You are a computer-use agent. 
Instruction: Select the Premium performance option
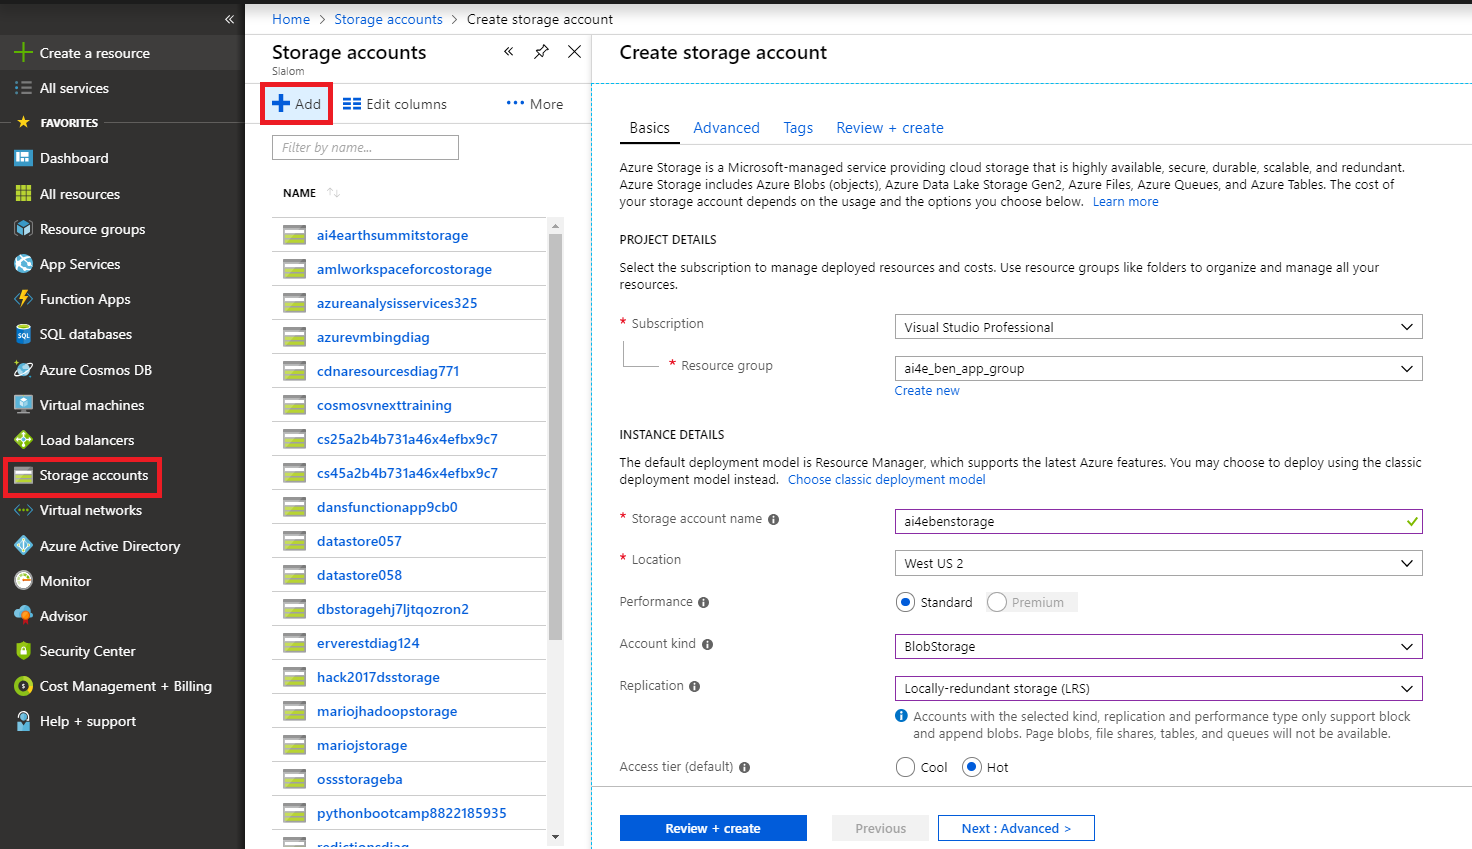pyautogui.click(x=996, y=601)
